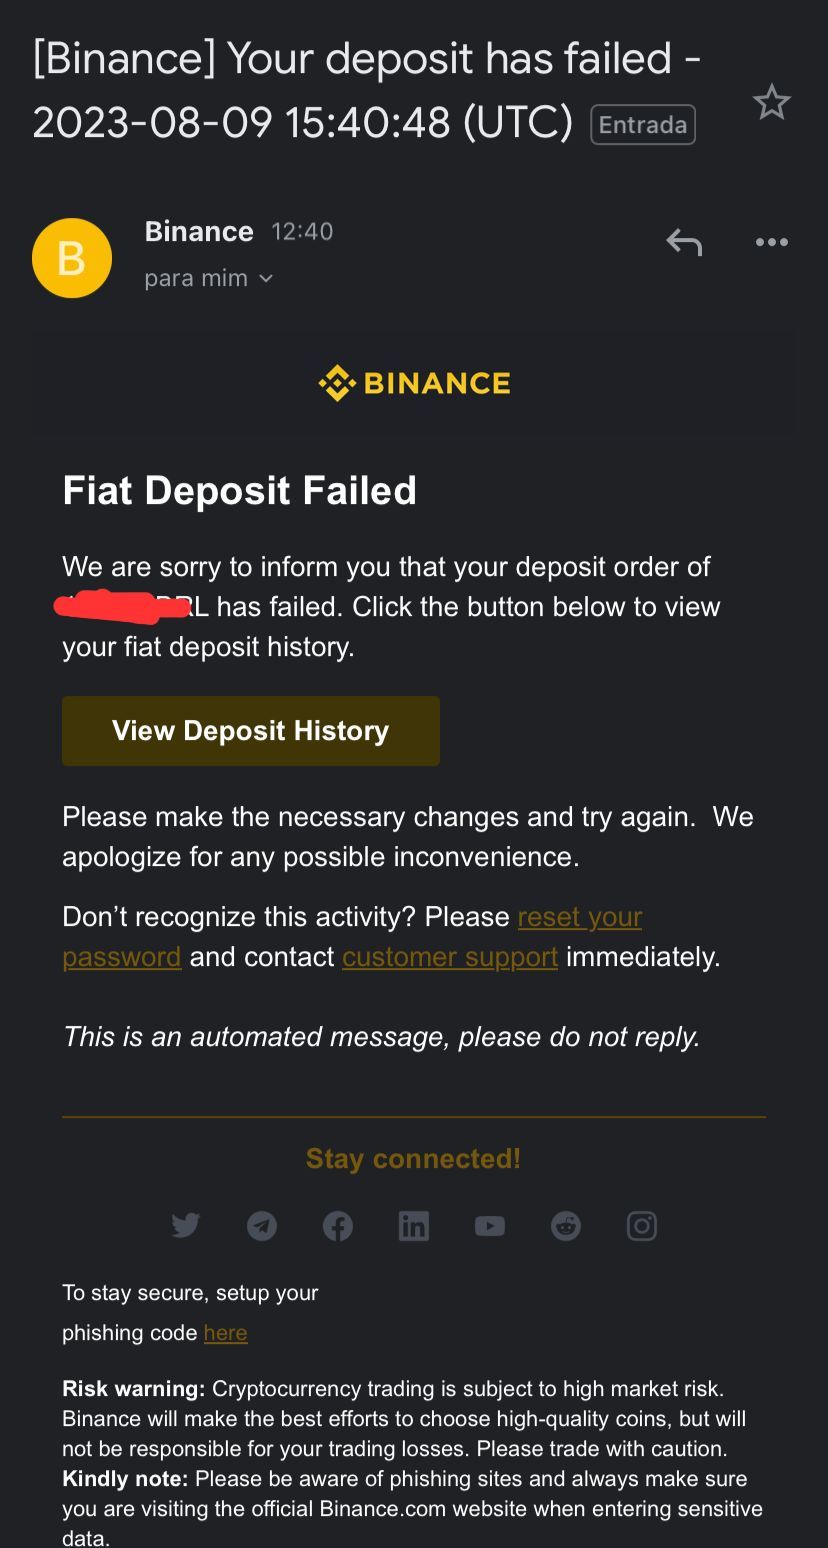Open the 'customer support' link
Screen dimensions: 828x1548
[450, 957]
